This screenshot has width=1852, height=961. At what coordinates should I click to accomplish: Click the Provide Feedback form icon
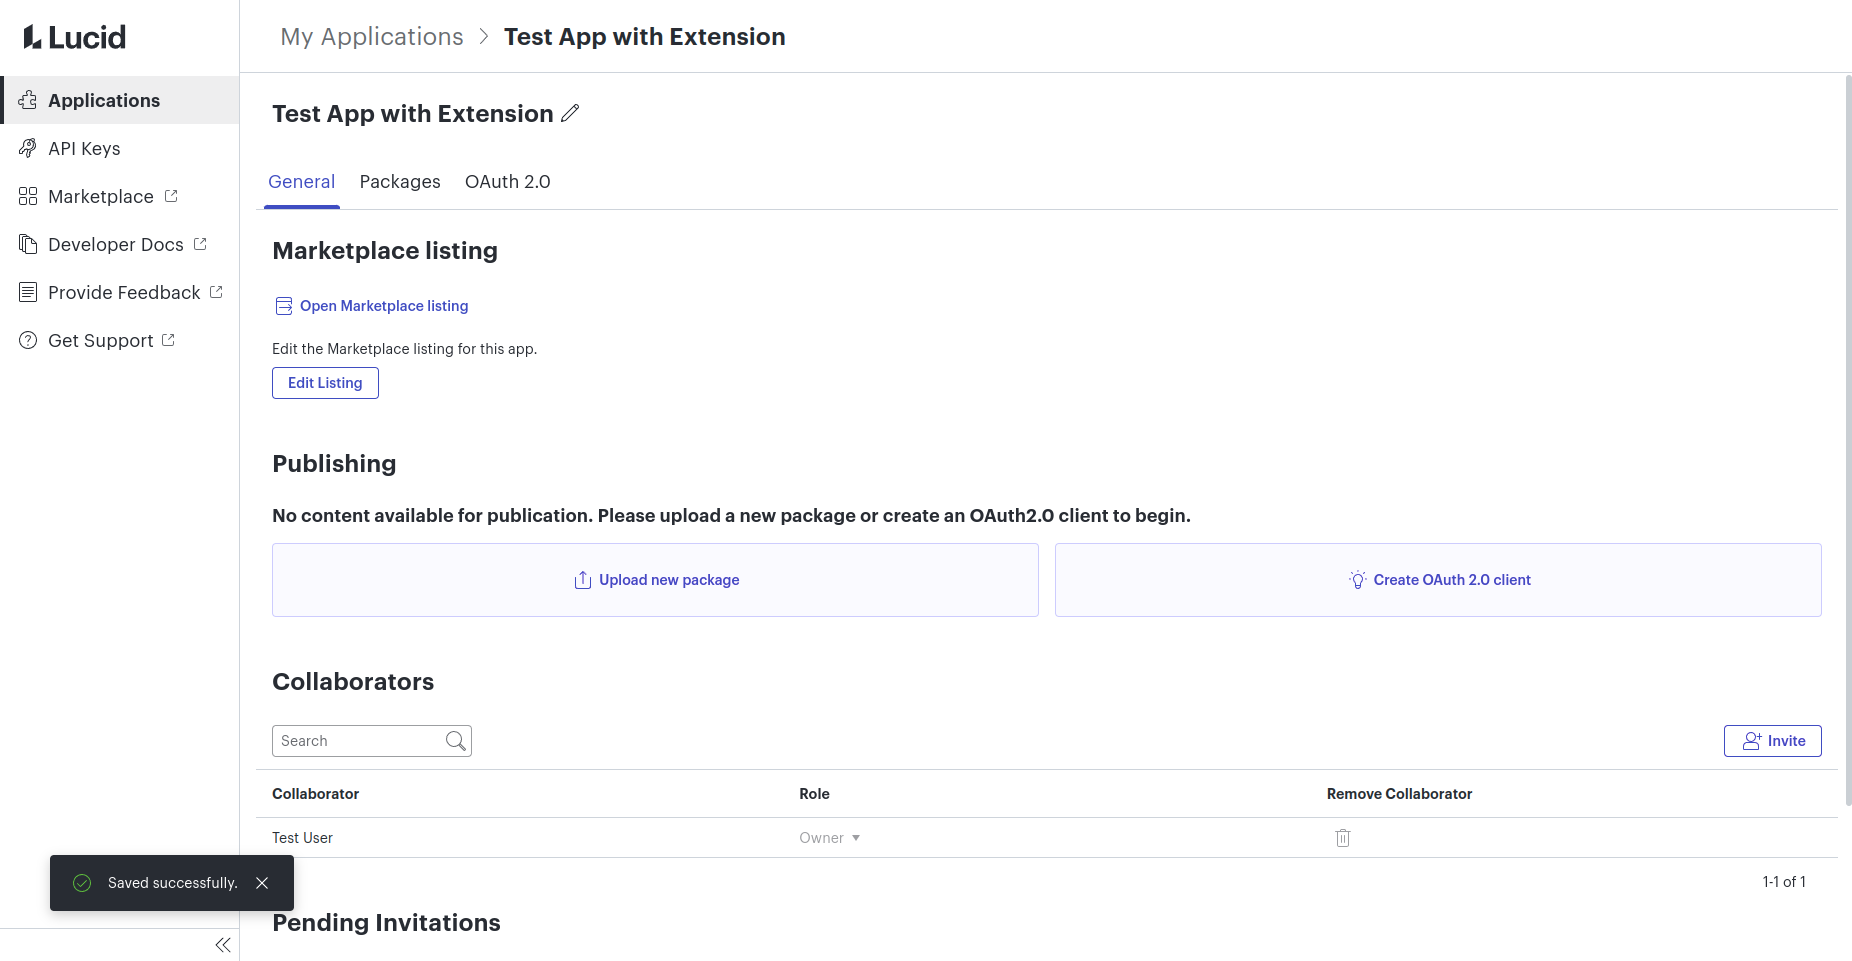[x=28, y=292]
